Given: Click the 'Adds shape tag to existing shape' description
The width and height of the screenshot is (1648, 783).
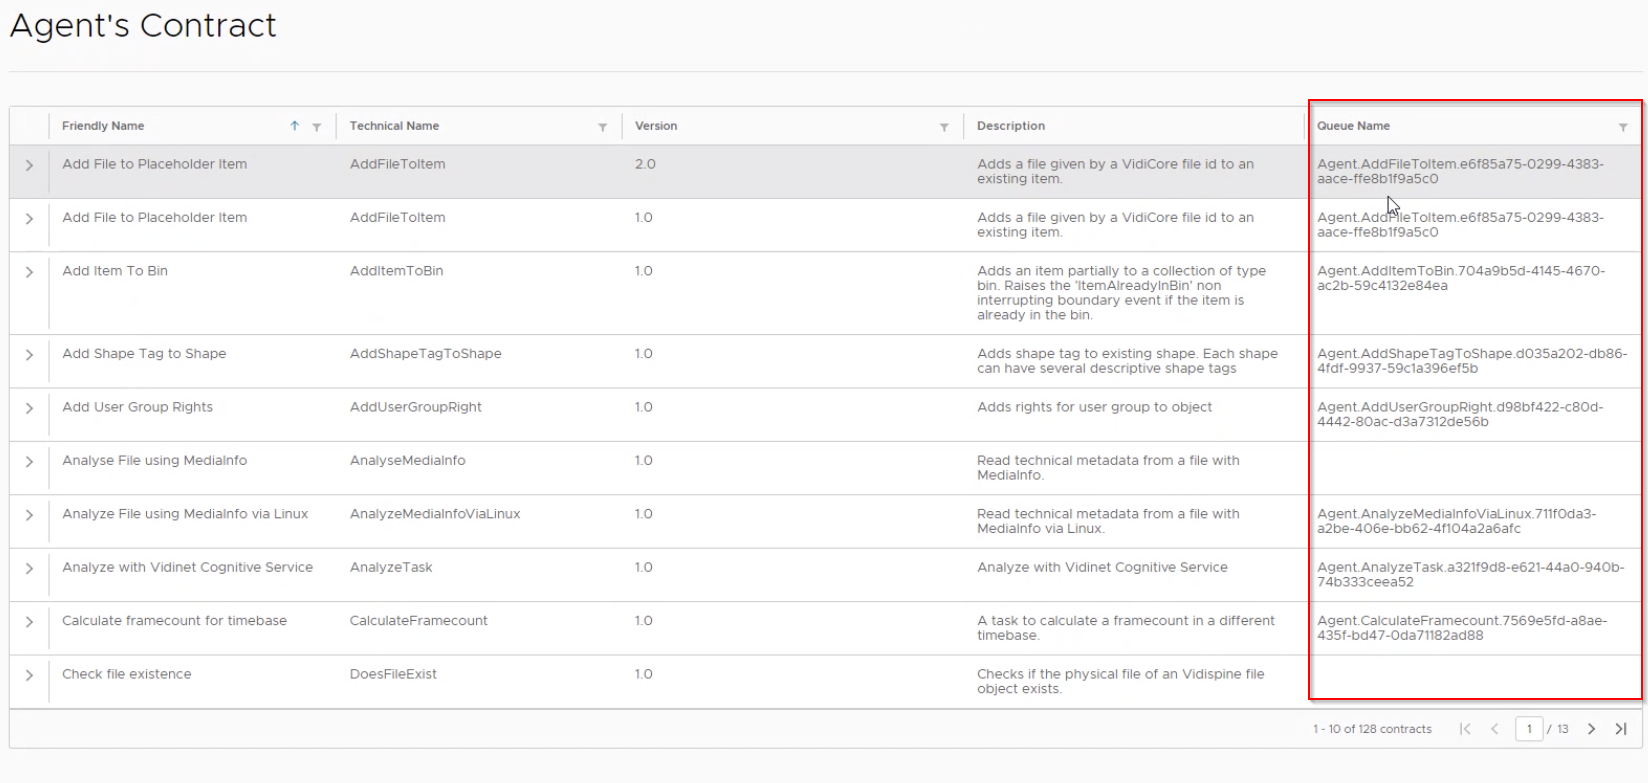Looking at the screenshot, I should tap(1127, 361).
